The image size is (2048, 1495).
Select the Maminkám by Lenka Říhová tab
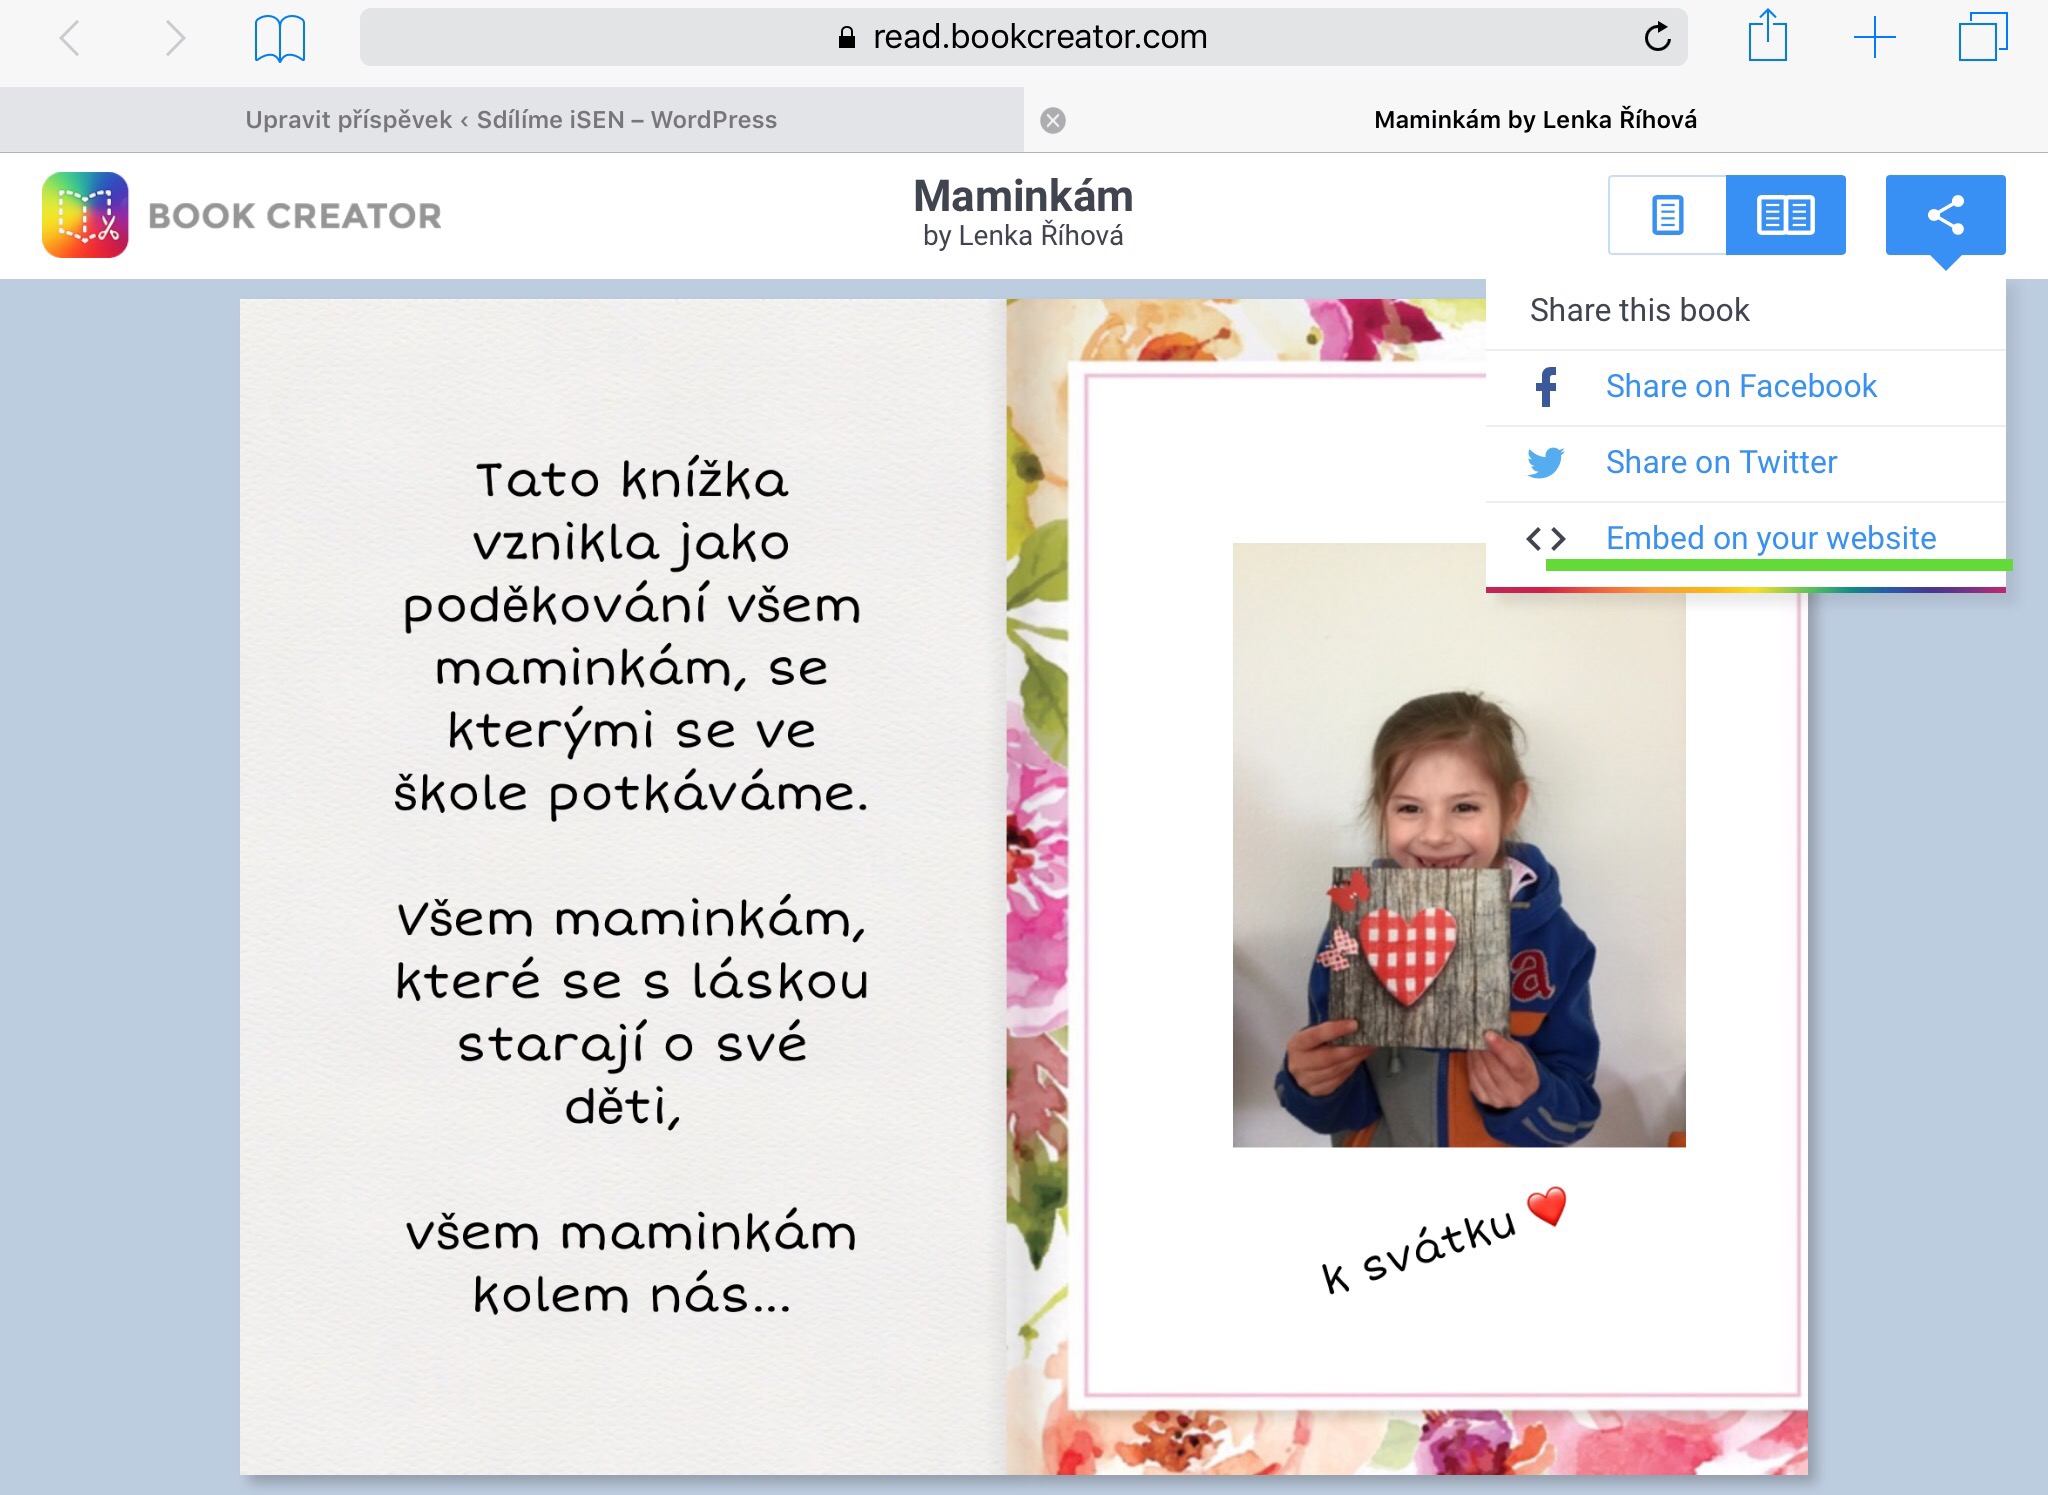point(1535,120)
